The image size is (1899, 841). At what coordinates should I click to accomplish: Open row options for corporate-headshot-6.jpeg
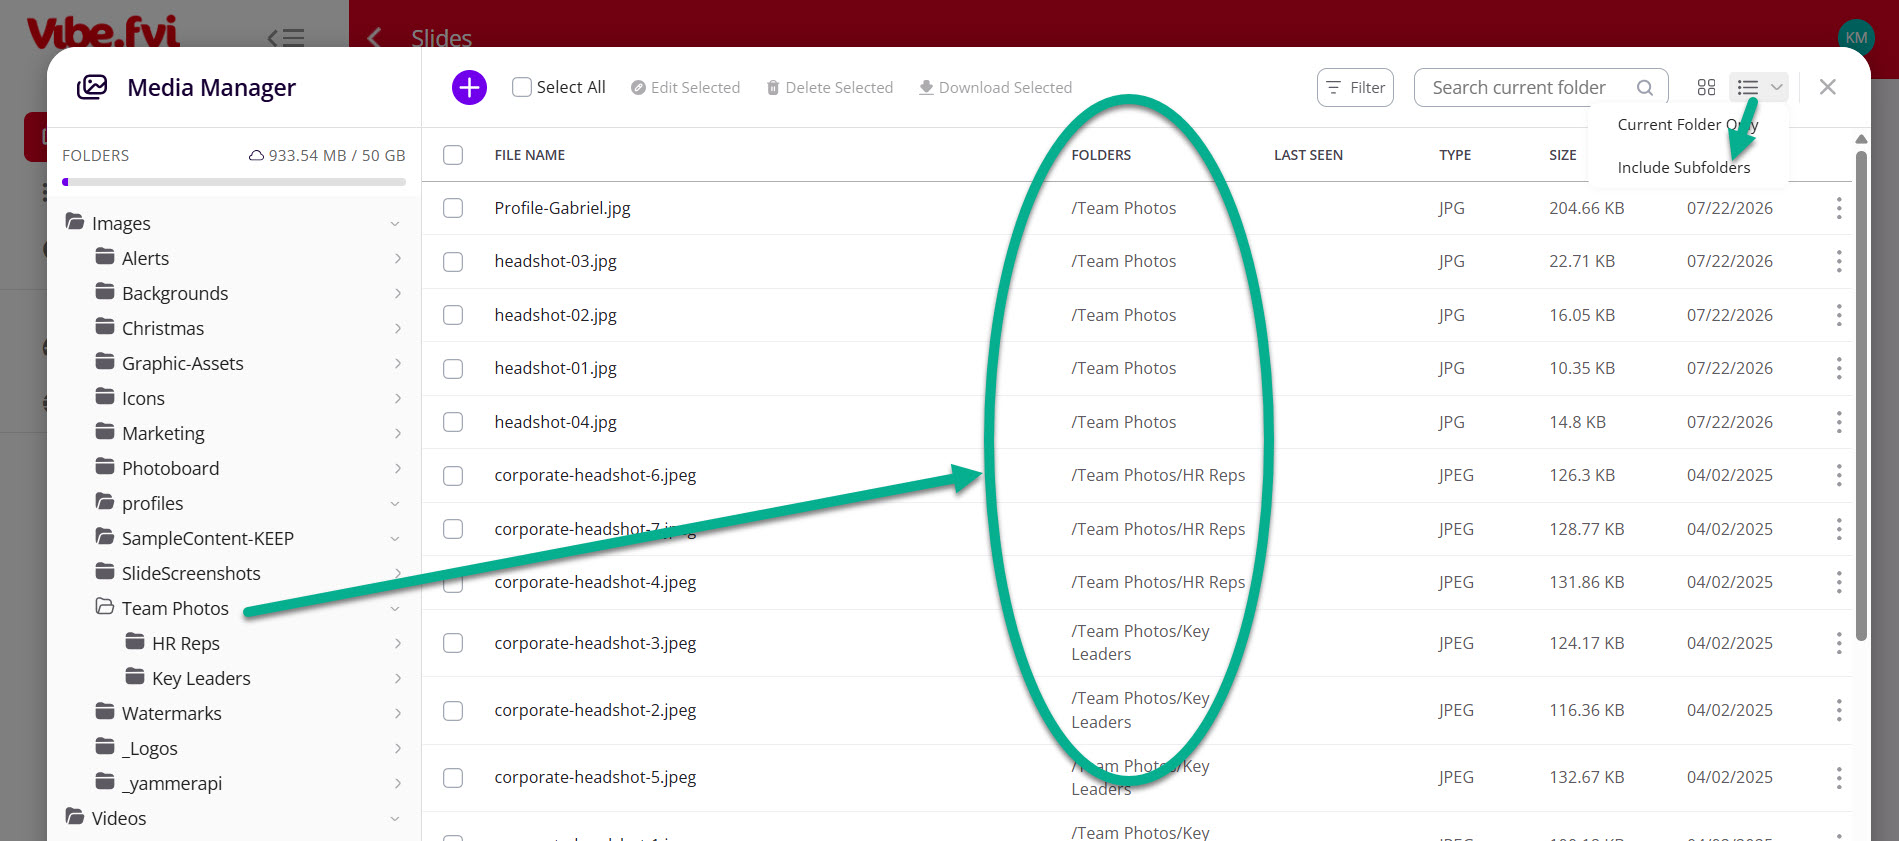pyautogui.click(x=1838, y=475)
